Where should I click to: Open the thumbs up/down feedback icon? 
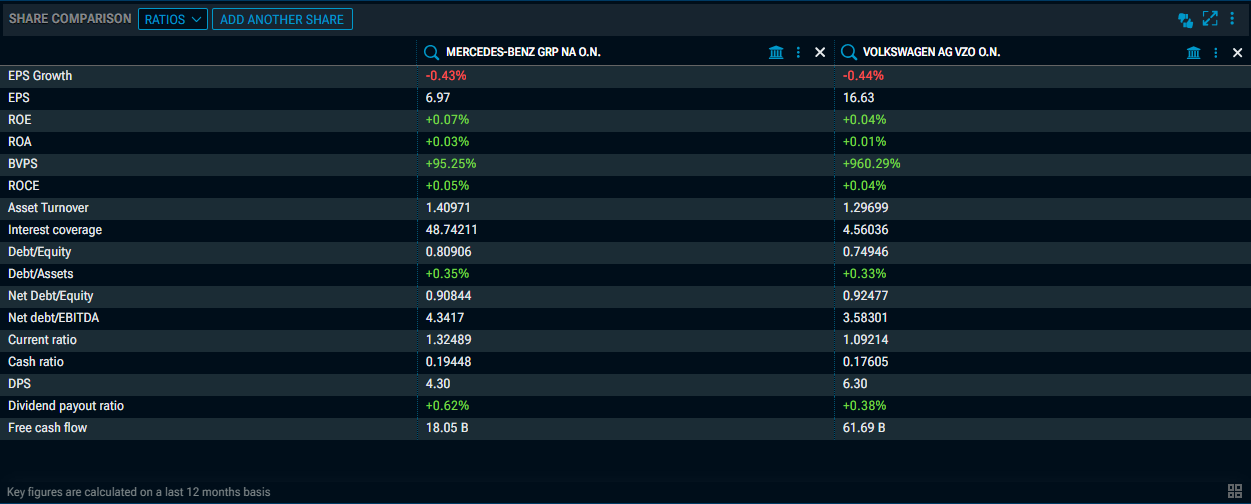point(1186,19)
